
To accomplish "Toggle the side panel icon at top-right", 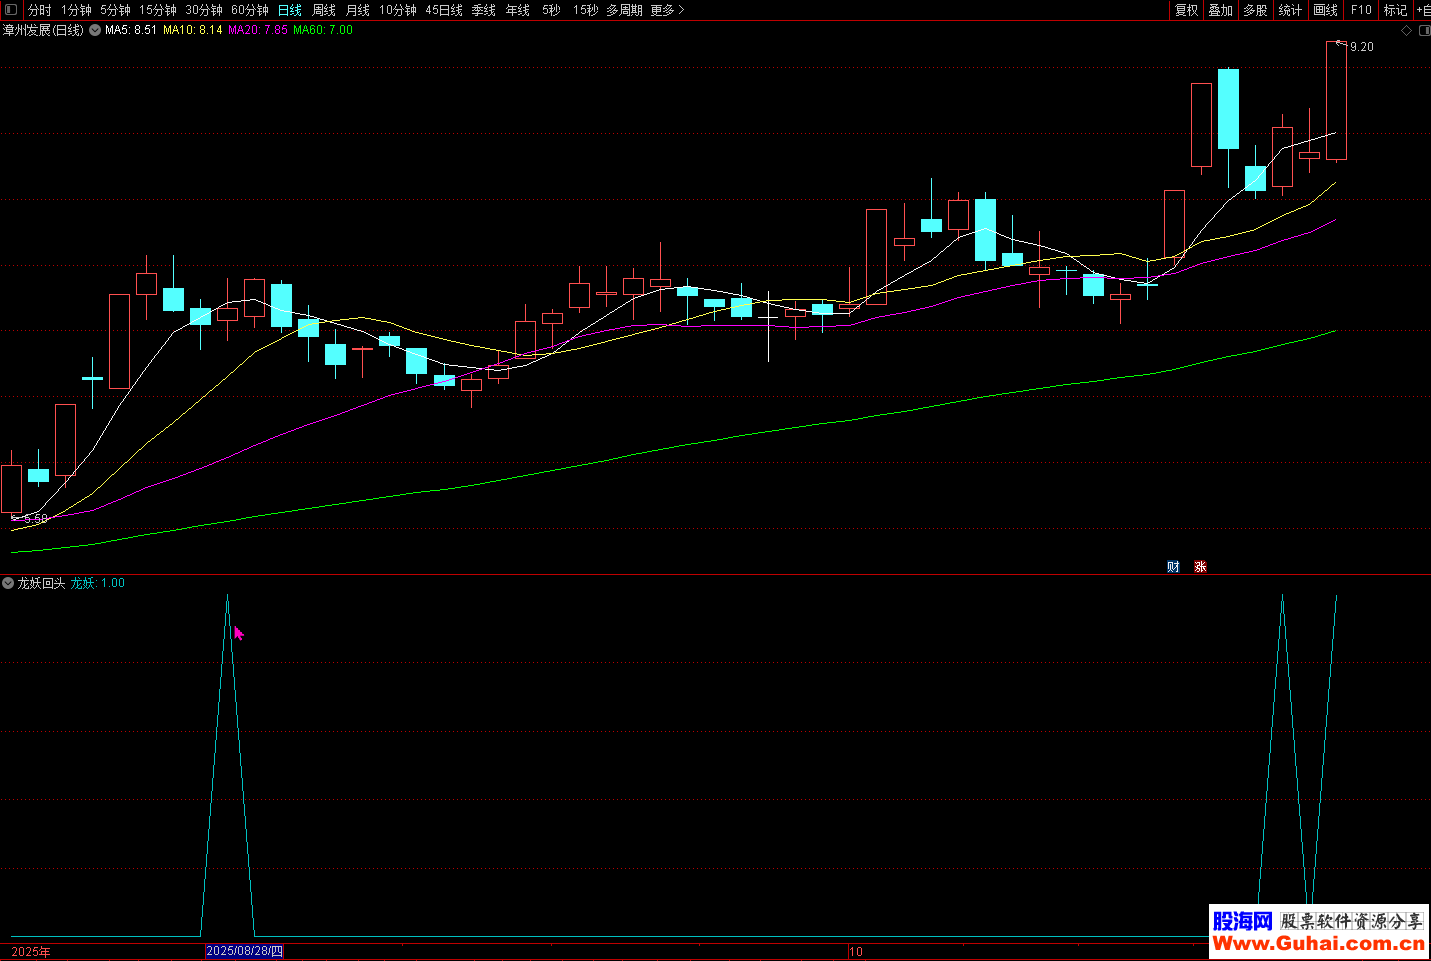I will pos(1424,31).
